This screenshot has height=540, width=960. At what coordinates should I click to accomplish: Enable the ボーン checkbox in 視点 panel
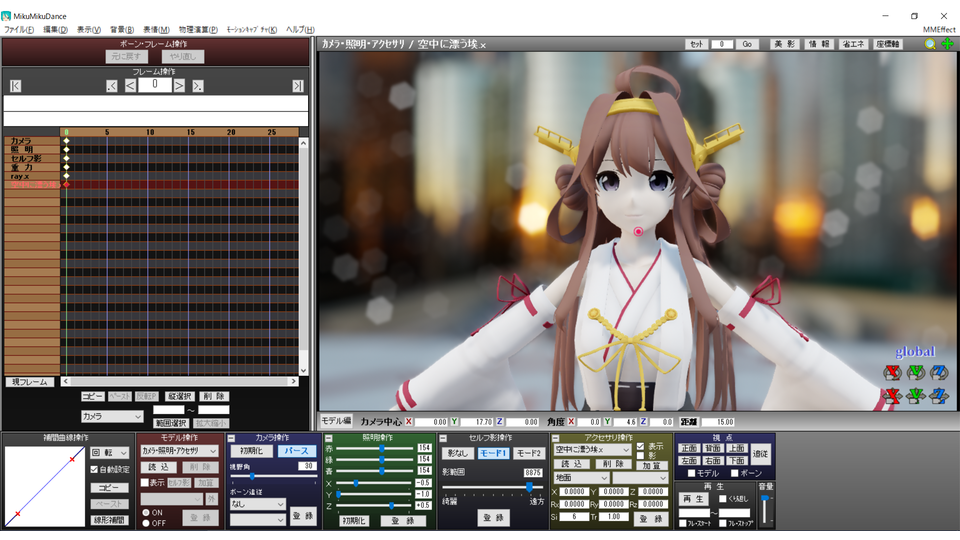[x=734, y=473]
